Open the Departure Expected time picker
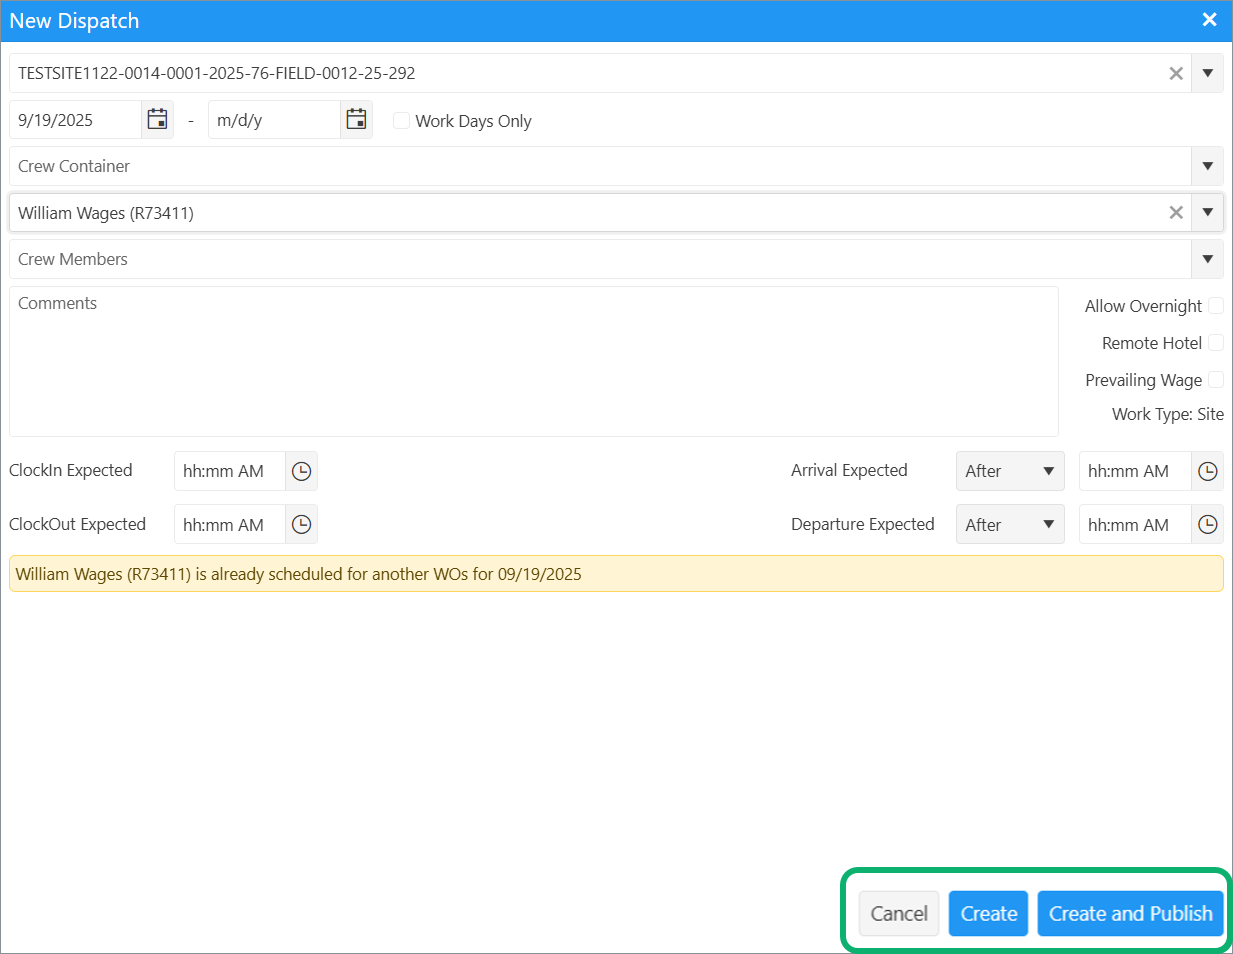Screen dimensions: 1233x954 [1208, 525]
